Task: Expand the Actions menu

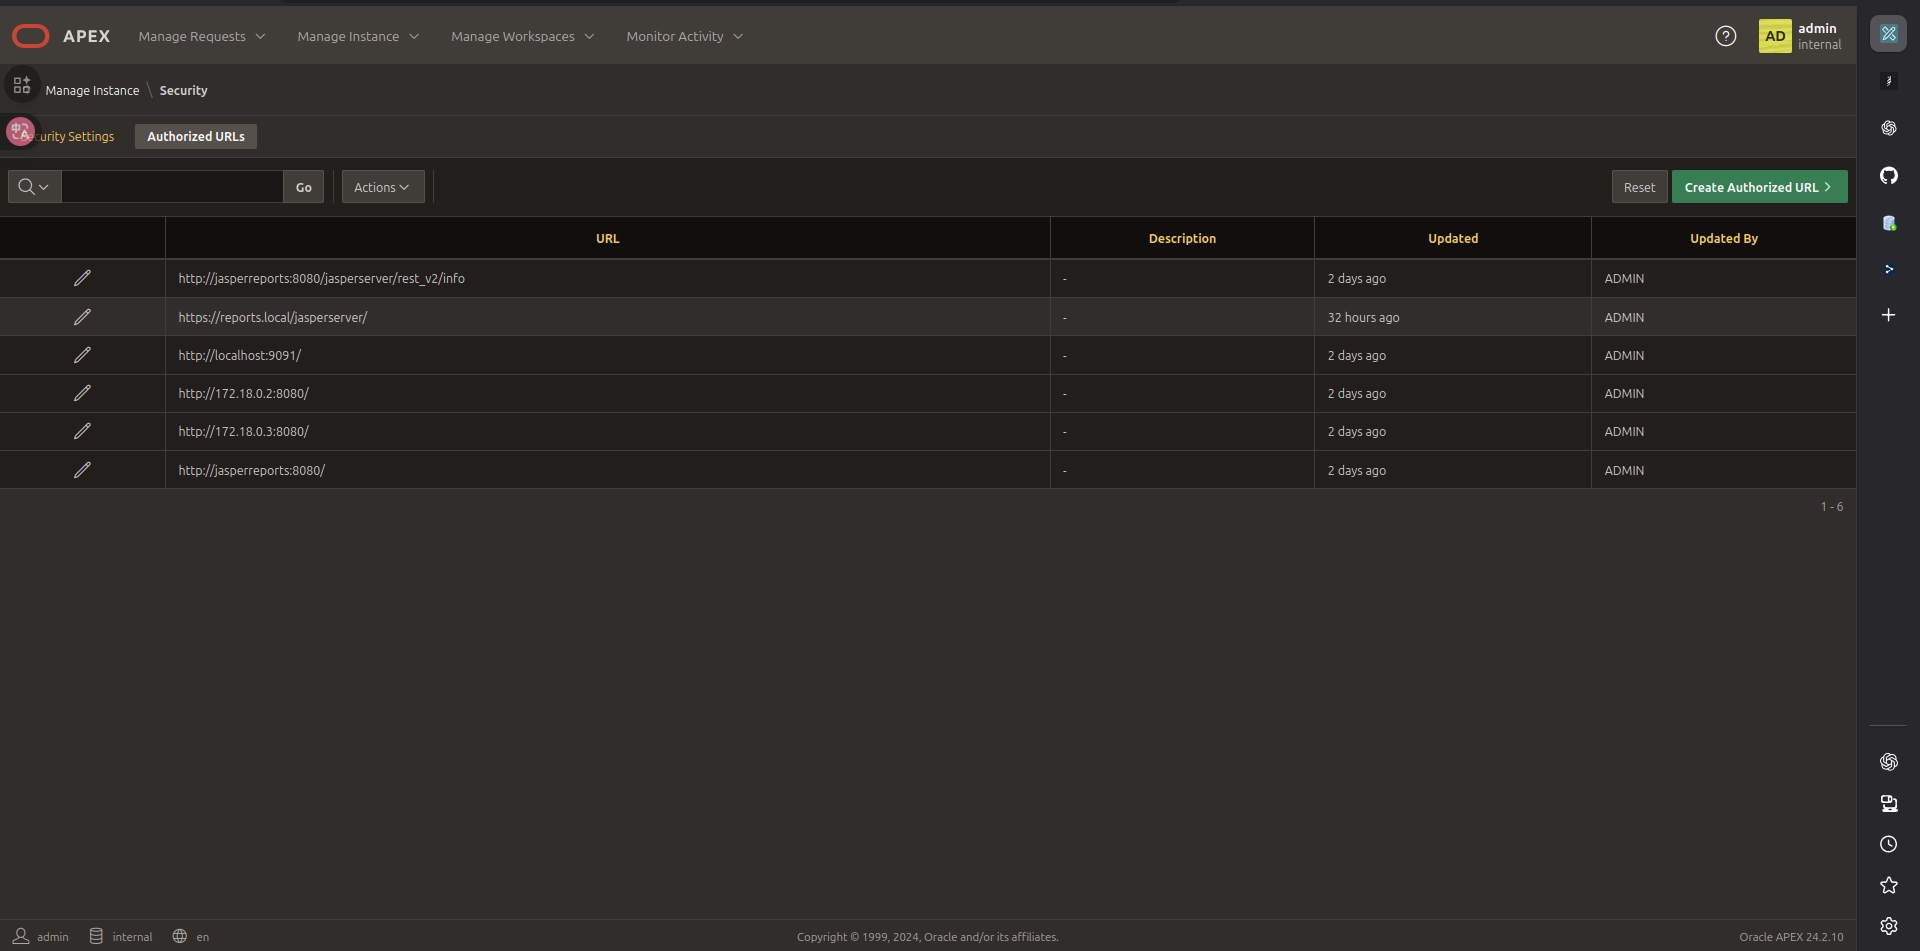Action: (x=382, y=187)
